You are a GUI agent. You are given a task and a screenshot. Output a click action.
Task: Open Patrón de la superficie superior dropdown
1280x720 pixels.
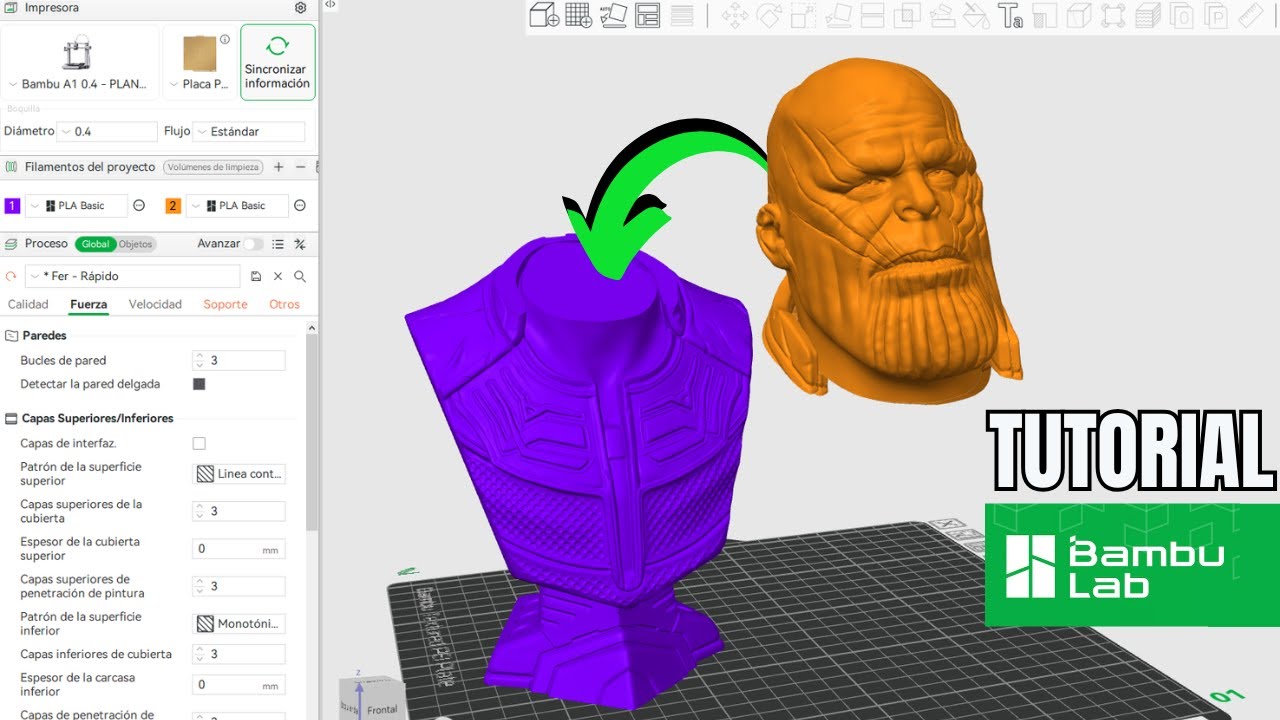[239, 474]
